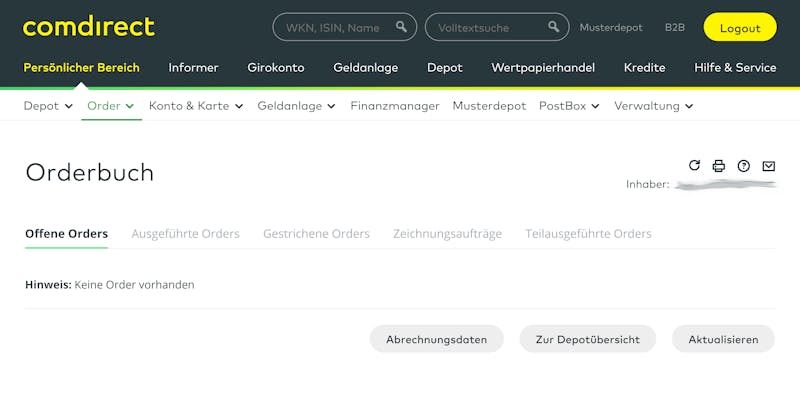This screenshot has height=393, width=800.
Task: Click the Abrechnungsdaten button
Action: pyautogui.click(x=437, y=339)
